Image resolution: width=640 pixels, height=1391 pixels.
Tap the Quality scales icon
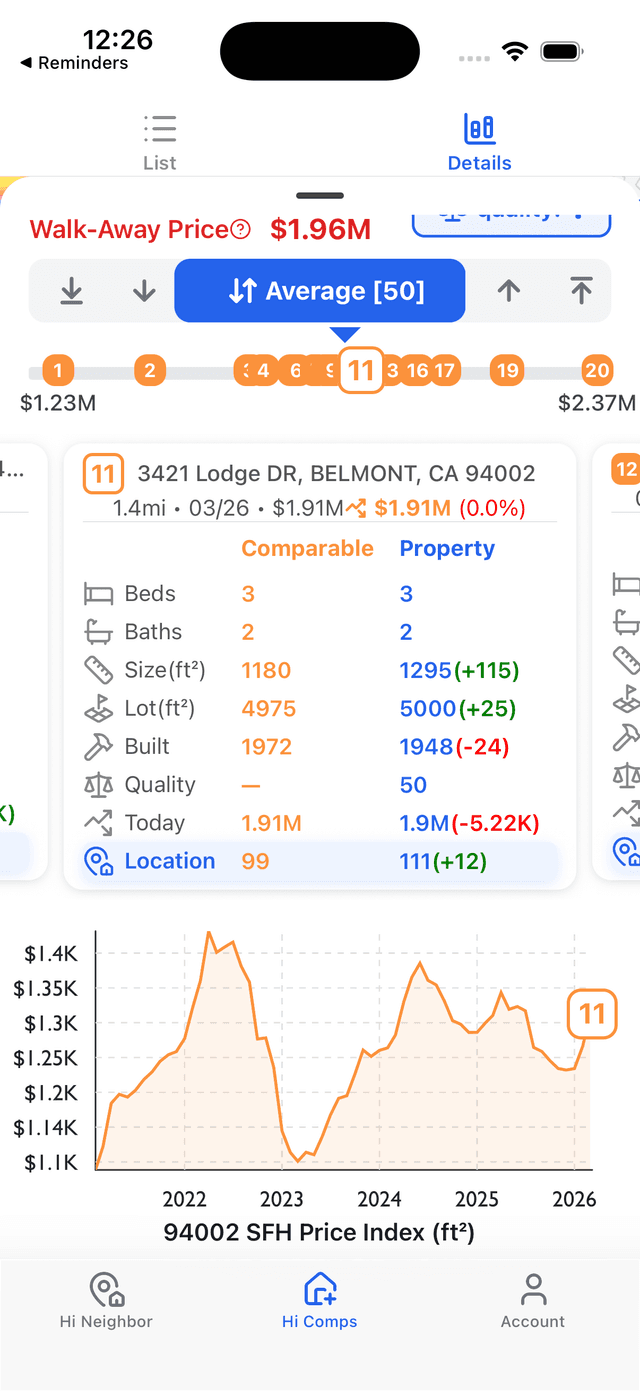(x=98, y=785)
